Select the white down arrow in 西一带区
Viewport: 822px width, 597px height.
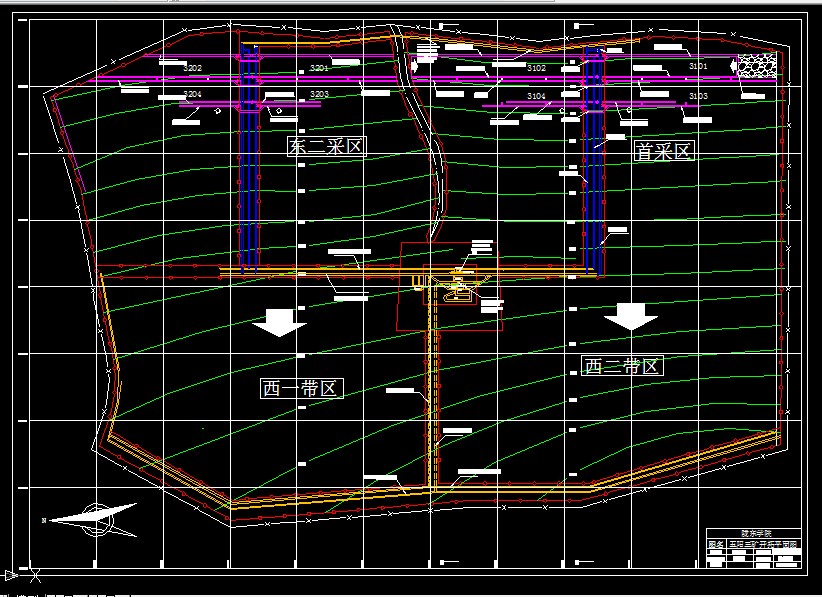280,320
